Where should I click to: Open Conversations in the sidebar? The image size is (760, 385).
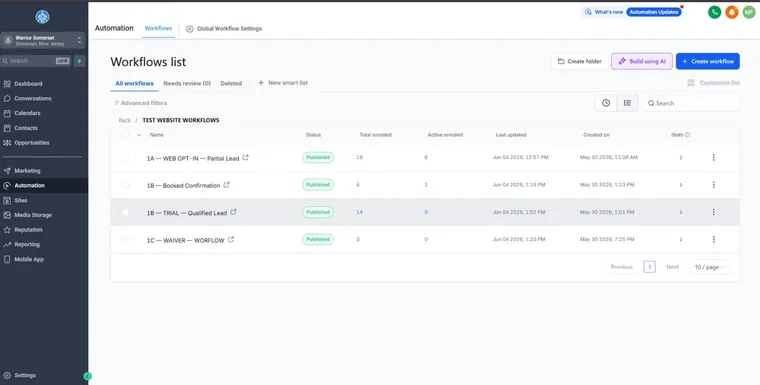[x=32, y=98]
